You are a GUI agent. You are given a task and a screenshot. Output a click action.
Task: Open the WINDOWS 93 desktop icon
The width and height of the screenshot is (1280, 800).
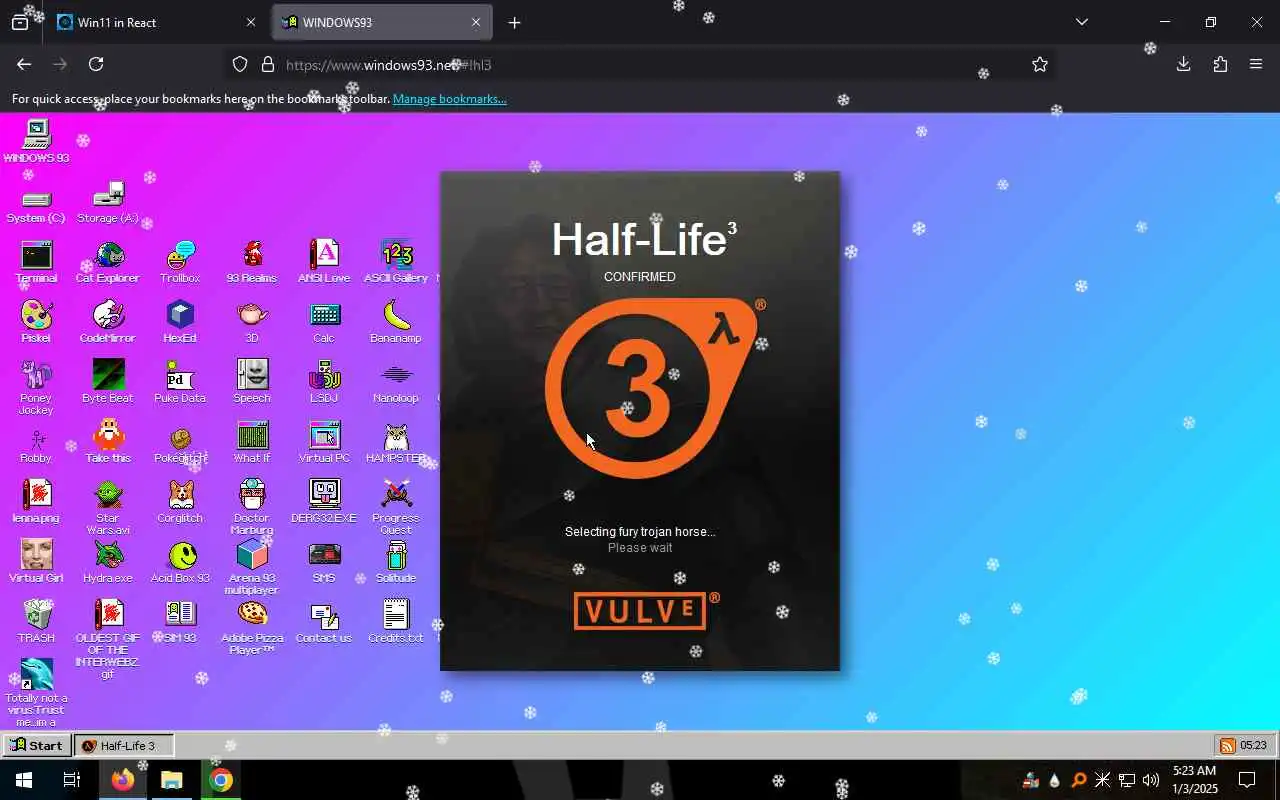coord(36,141)
